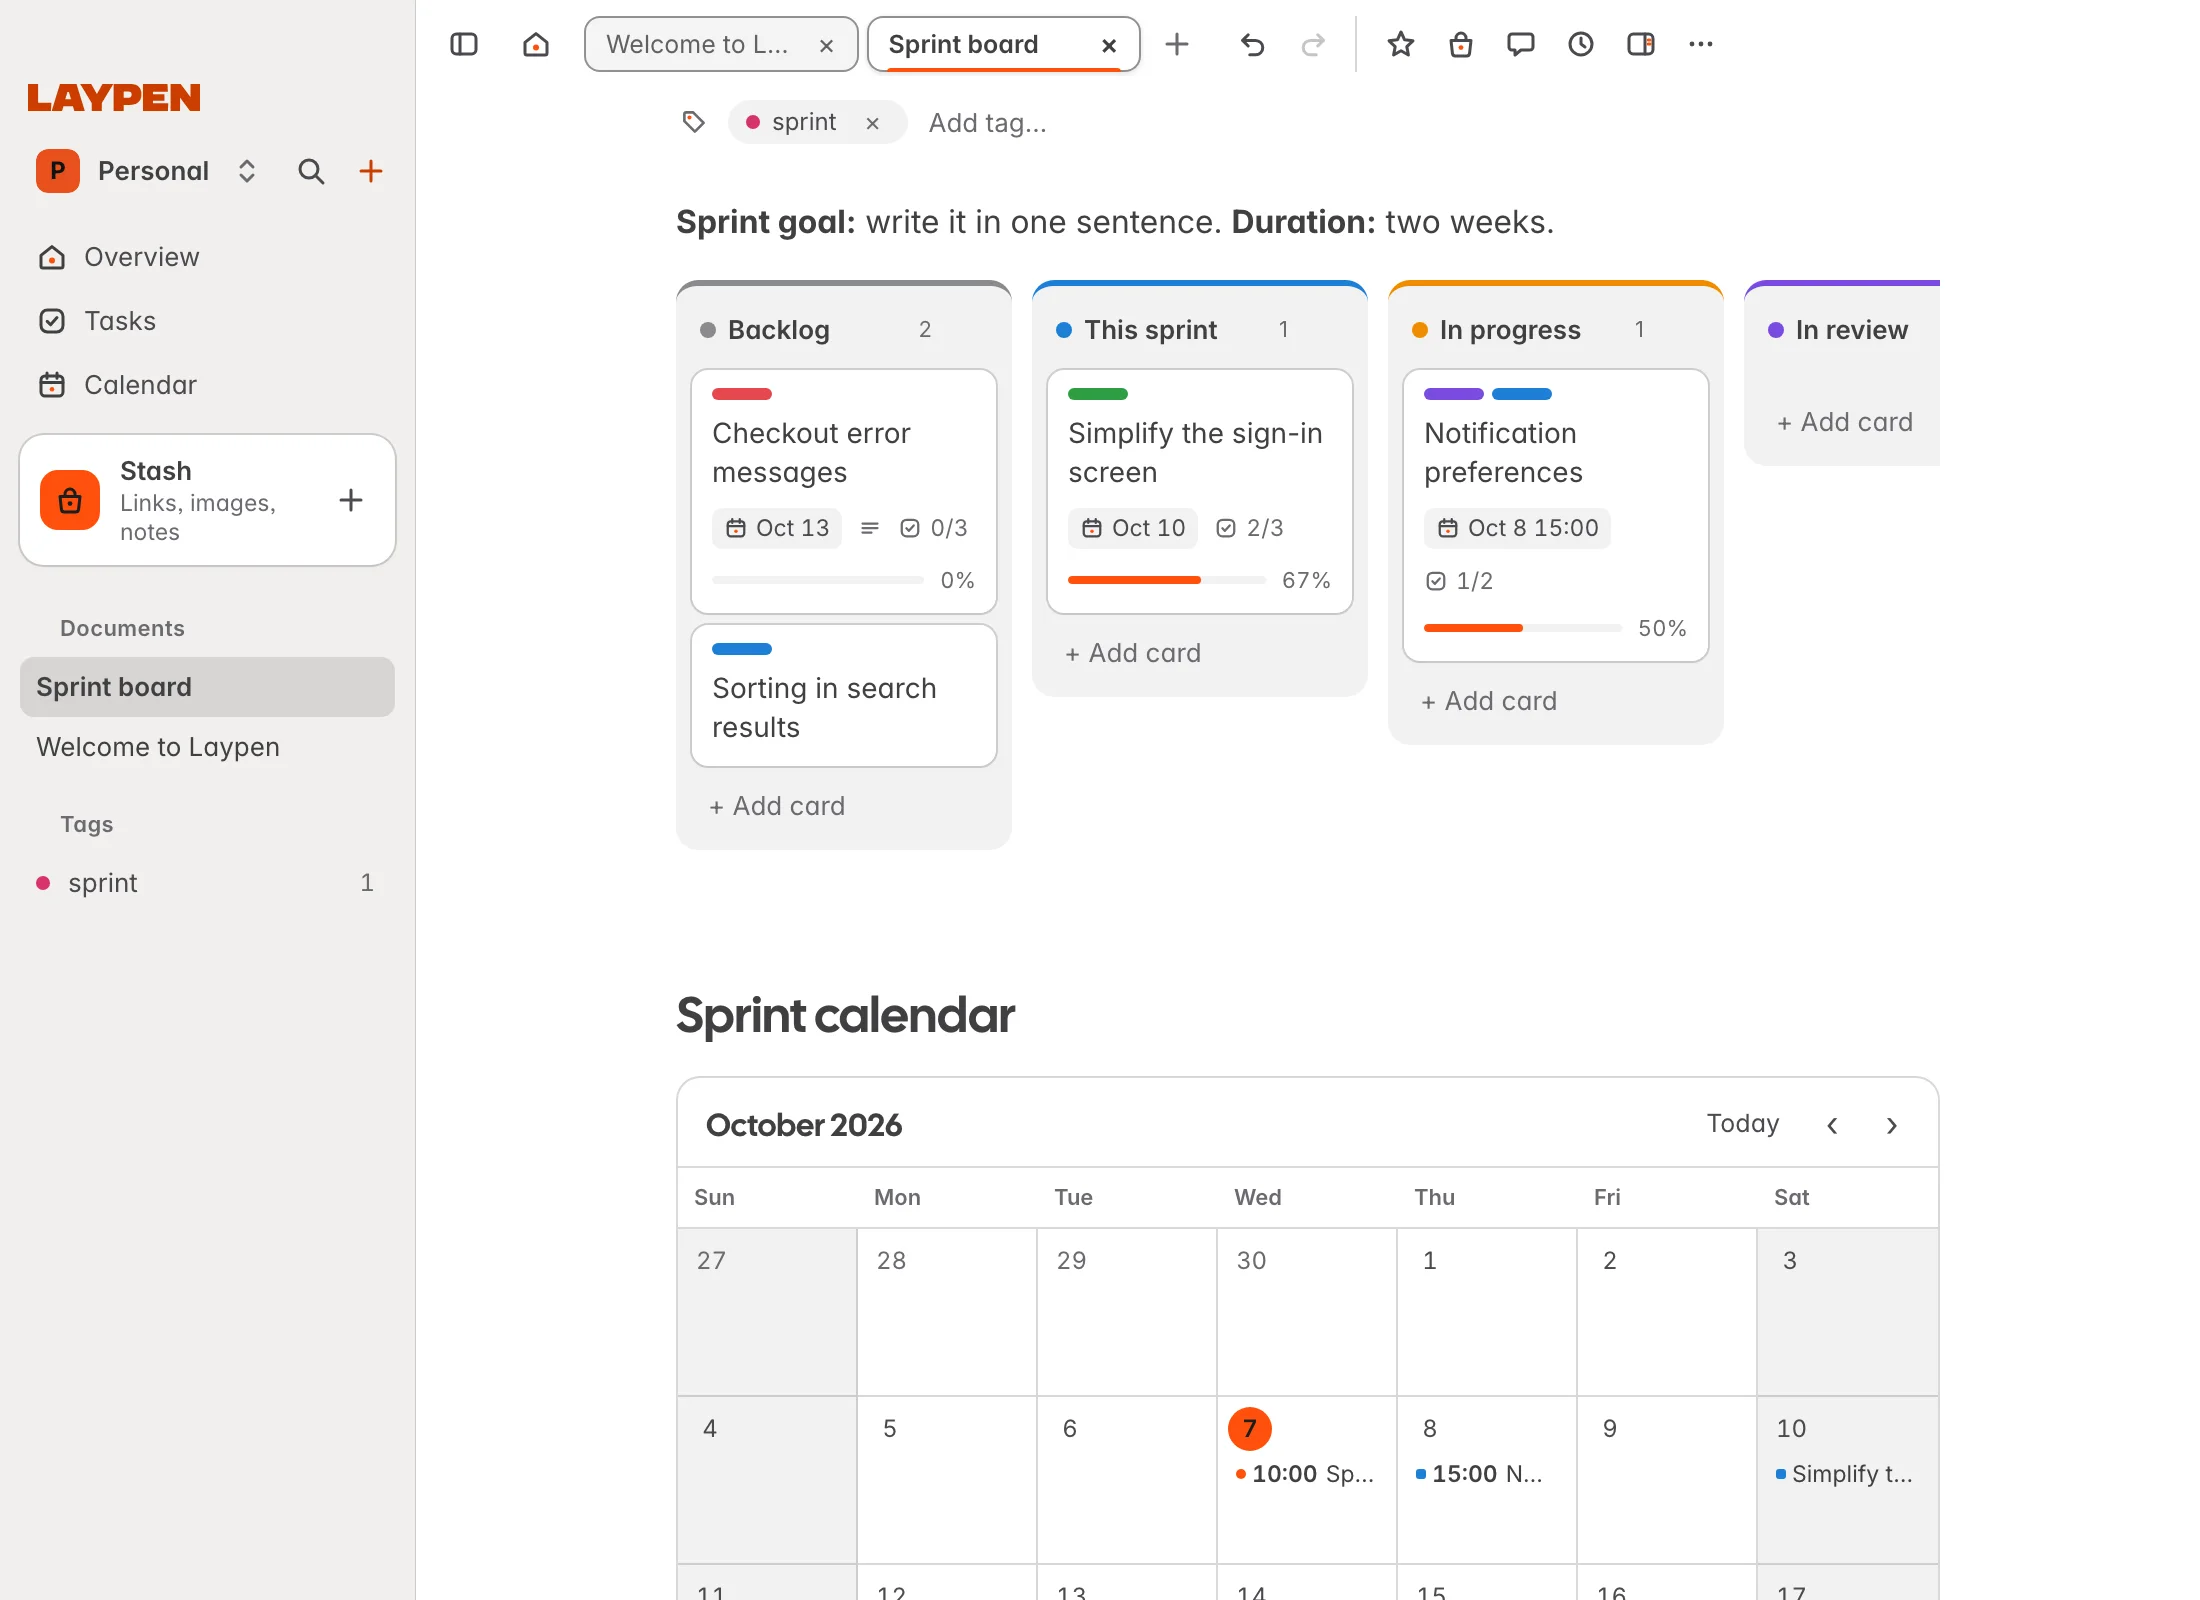
Task: Click the 67% progress bar
Action: click(1167, 580)
